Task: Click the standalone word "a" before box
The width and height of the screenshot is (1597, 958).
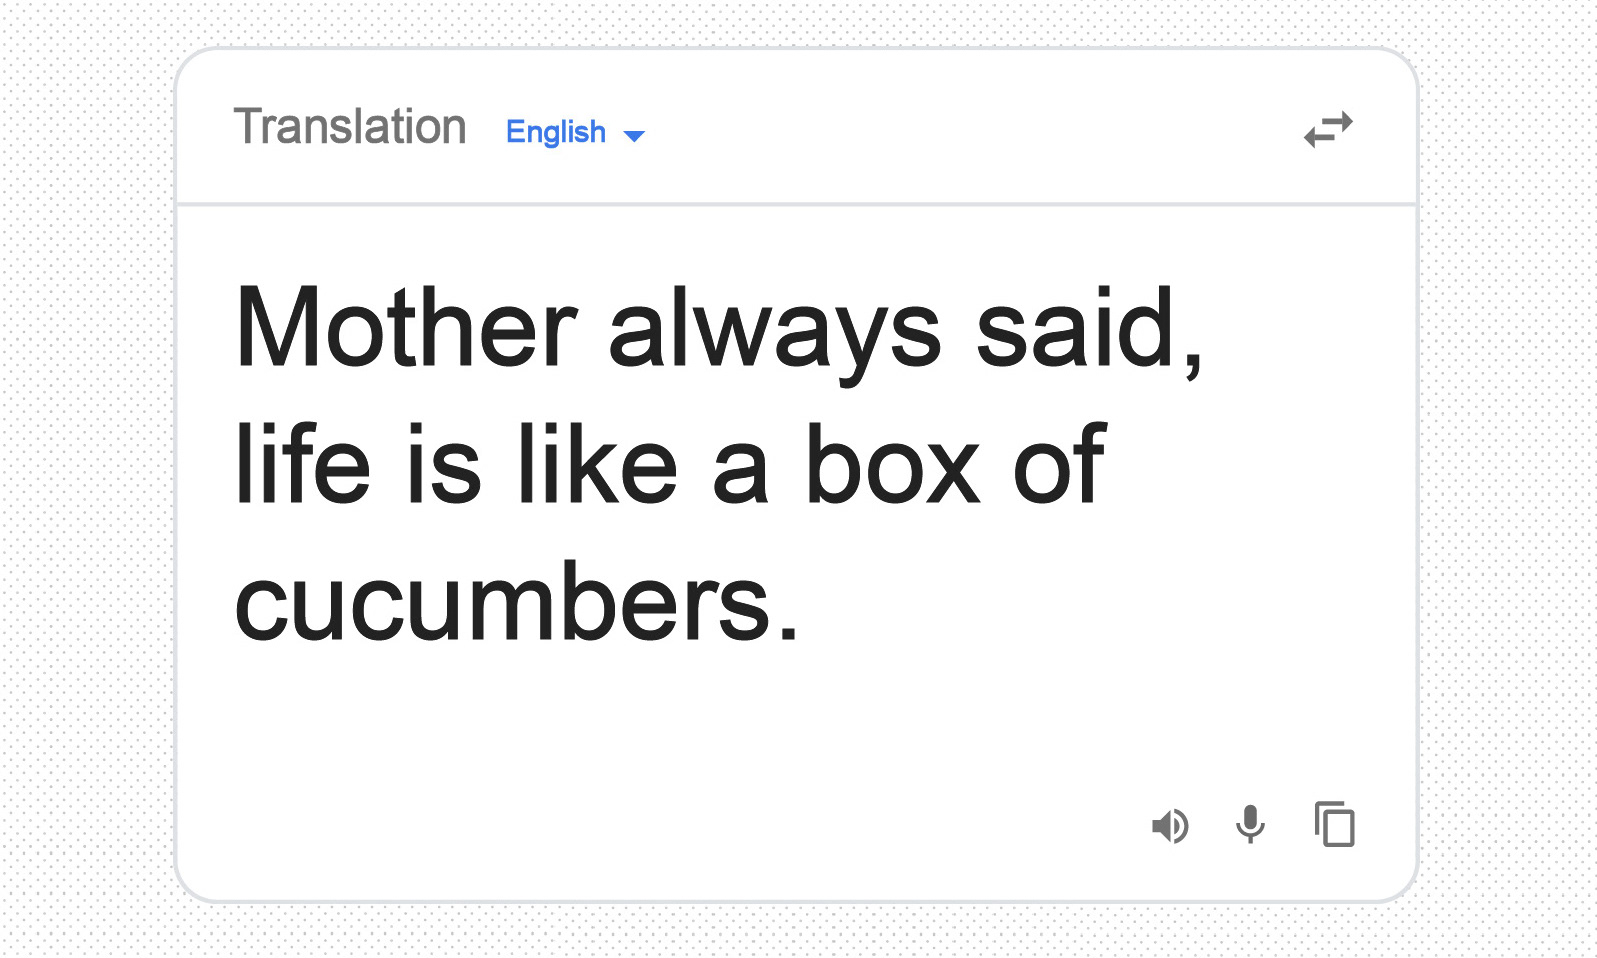Action: [741, 475]
